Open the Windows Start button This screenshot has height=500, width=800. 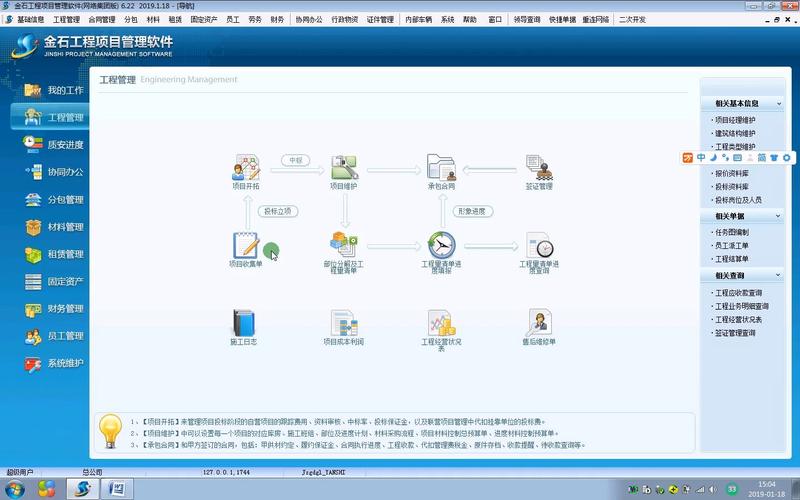tap(14, 489)
